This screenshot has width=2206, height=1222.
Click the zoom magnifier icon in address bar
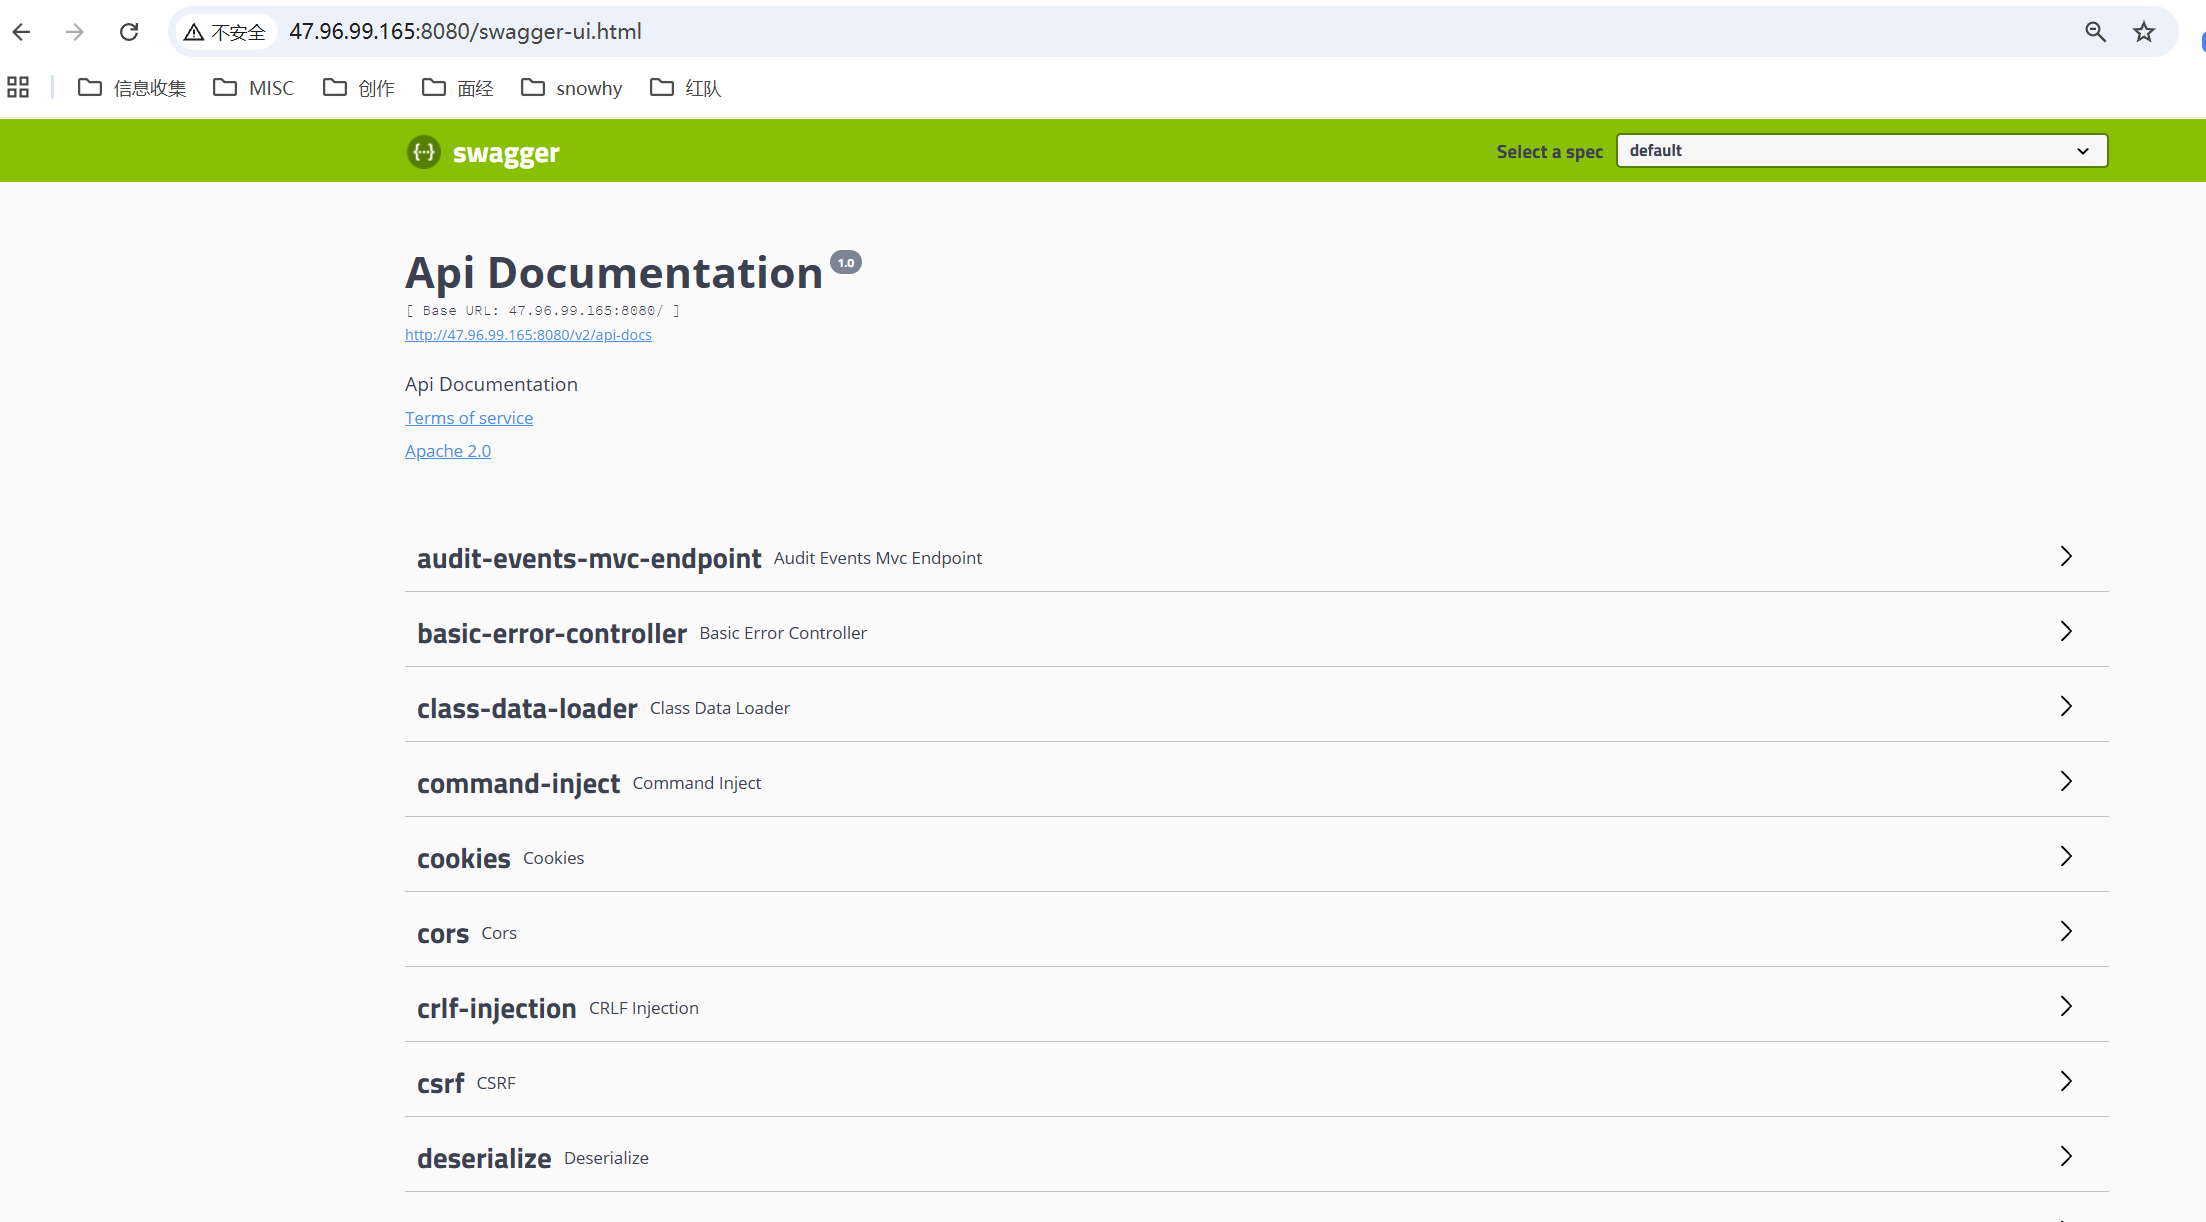[x=2096, y=32]
